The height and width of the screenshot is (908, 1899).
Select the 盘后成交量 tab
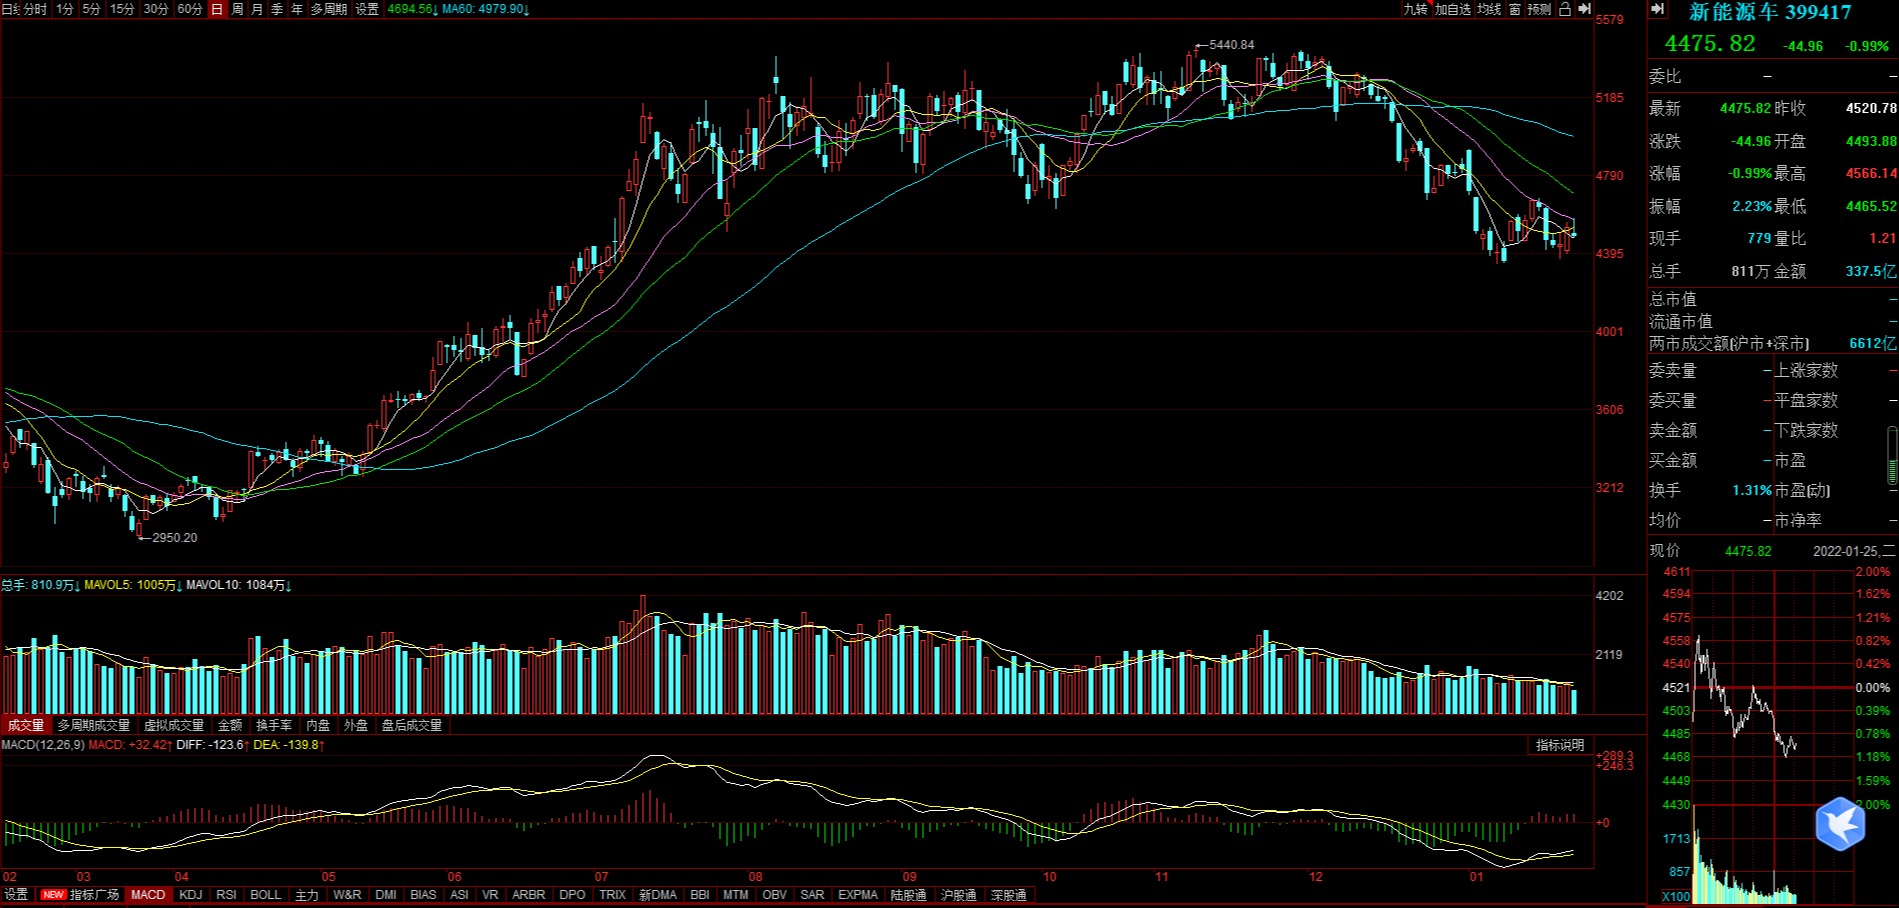click(411, 725)
